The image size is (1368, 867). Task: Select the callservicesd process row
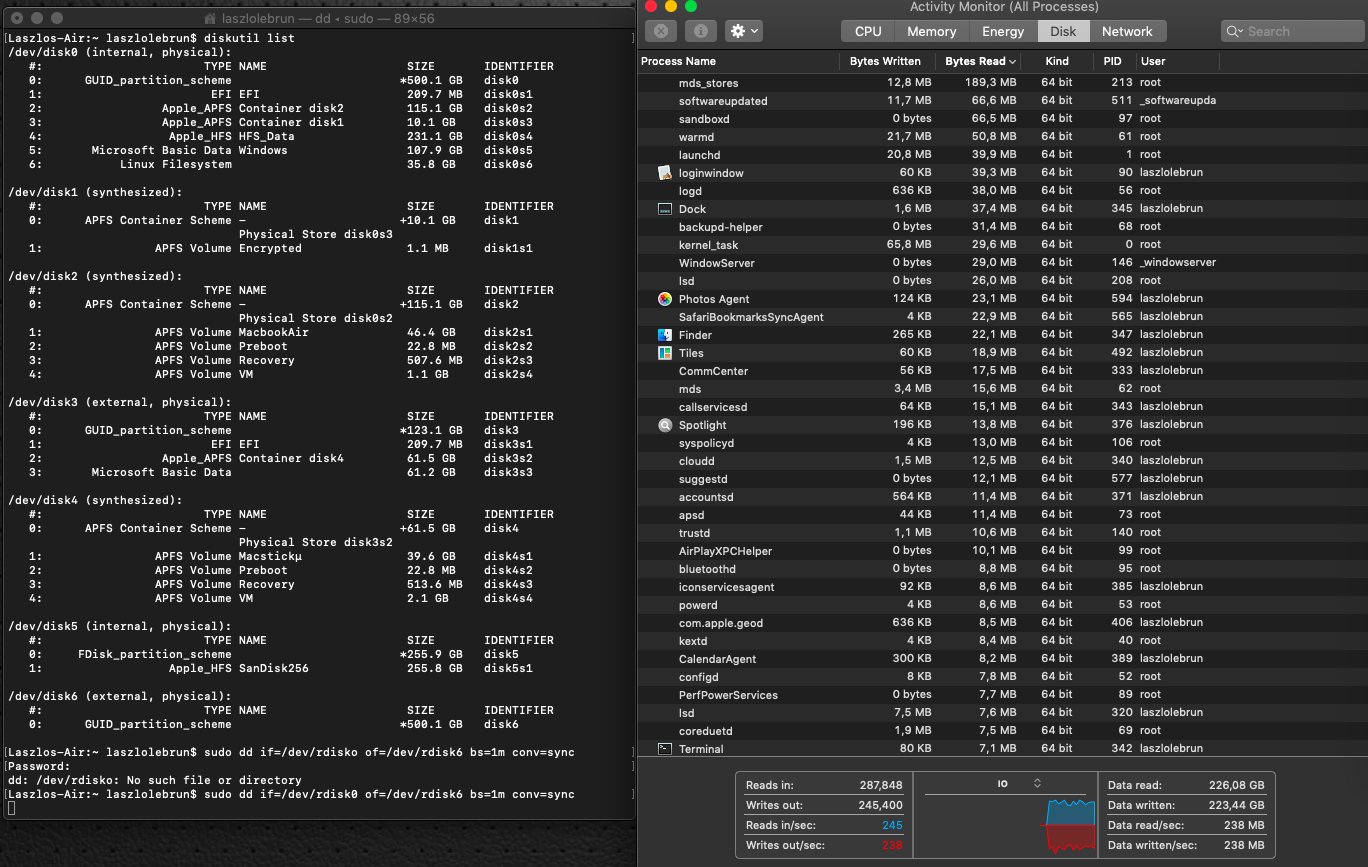[x=1003, y=407]
